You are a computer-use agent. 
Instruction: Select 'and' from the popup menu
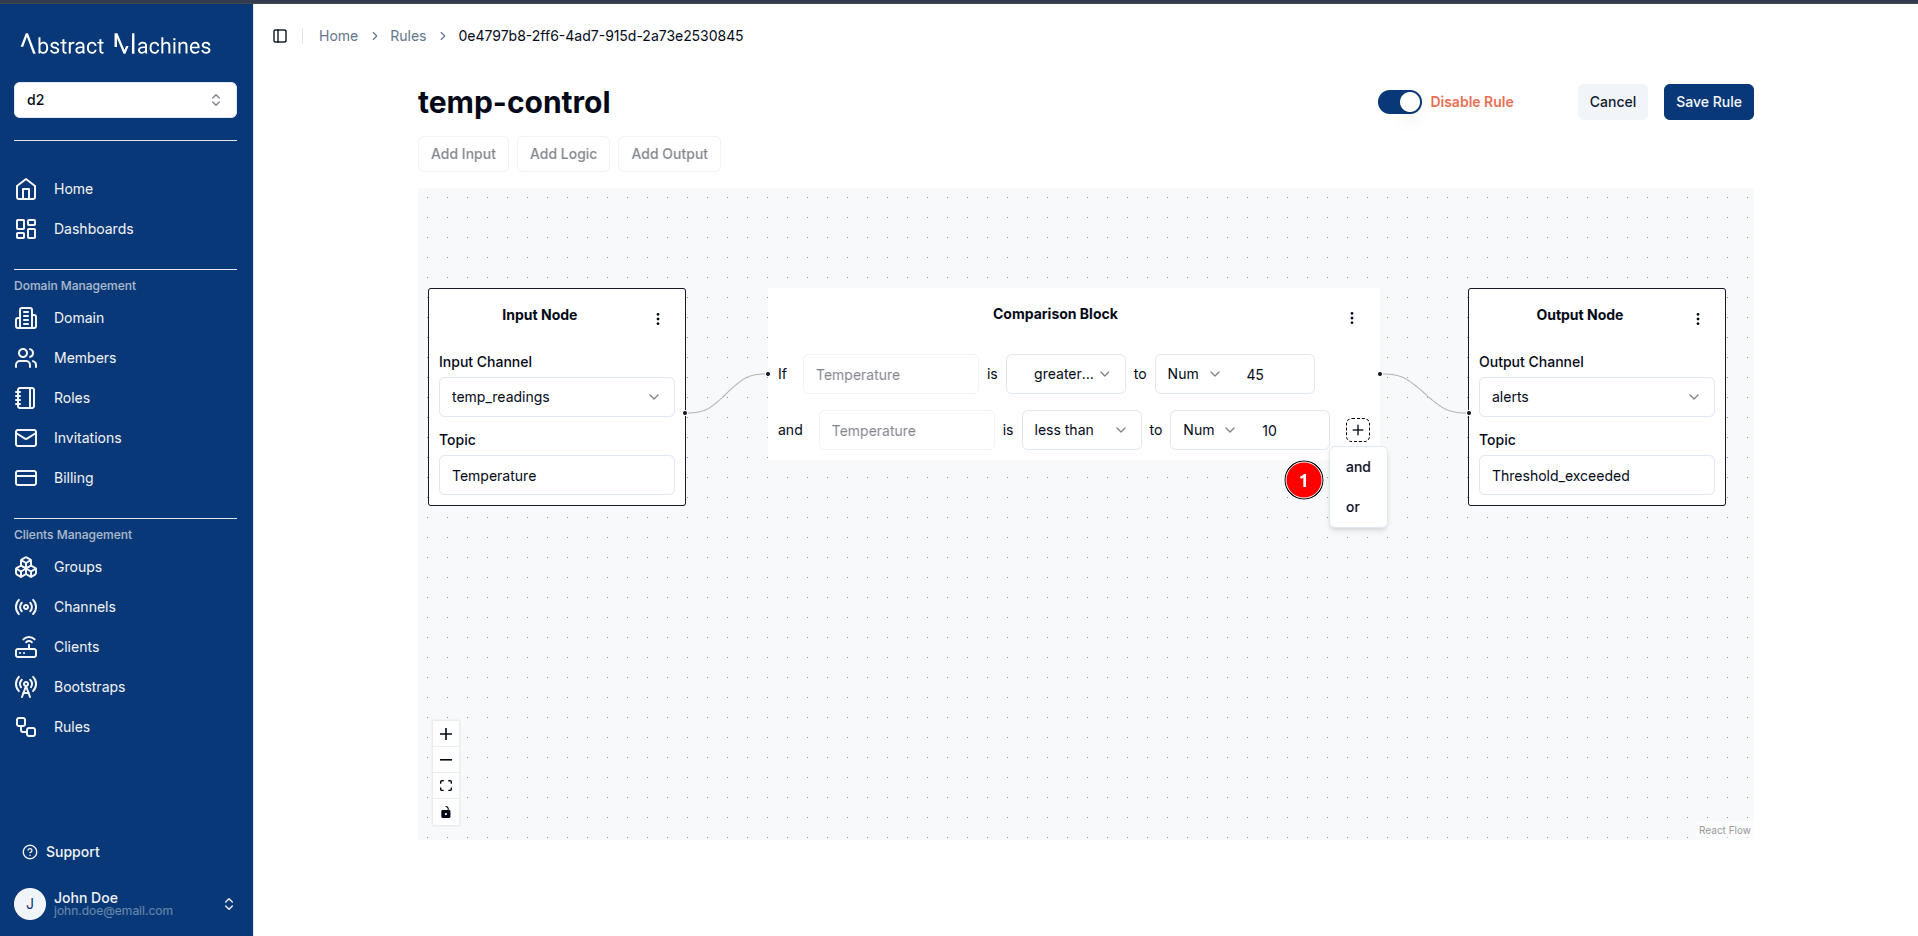[x=1358, y=467]
